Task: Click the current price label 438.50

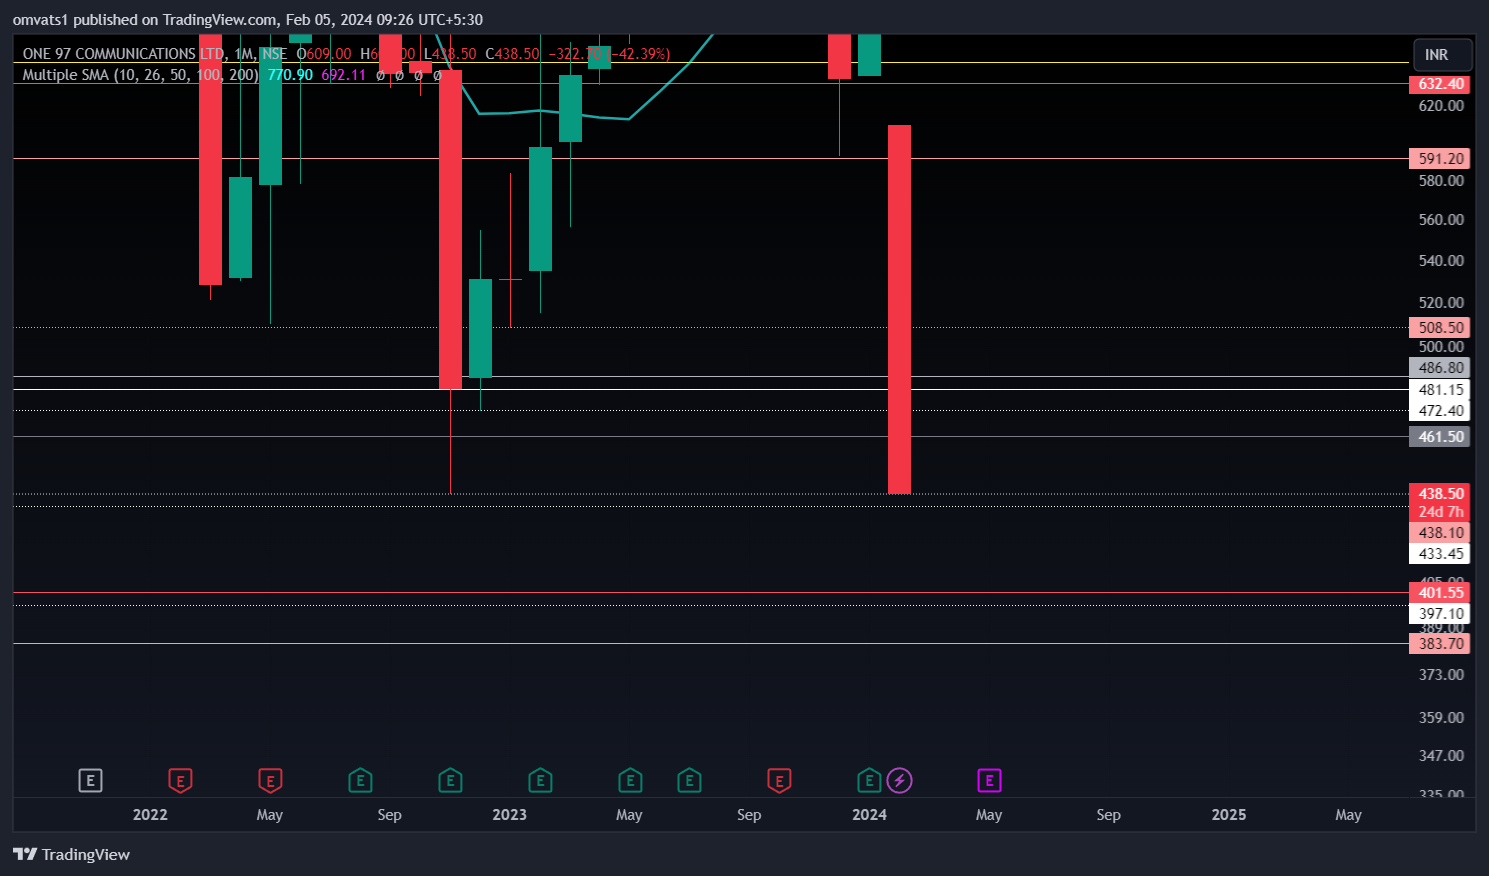Action: pyautogui.click(x=1440, y=493)
